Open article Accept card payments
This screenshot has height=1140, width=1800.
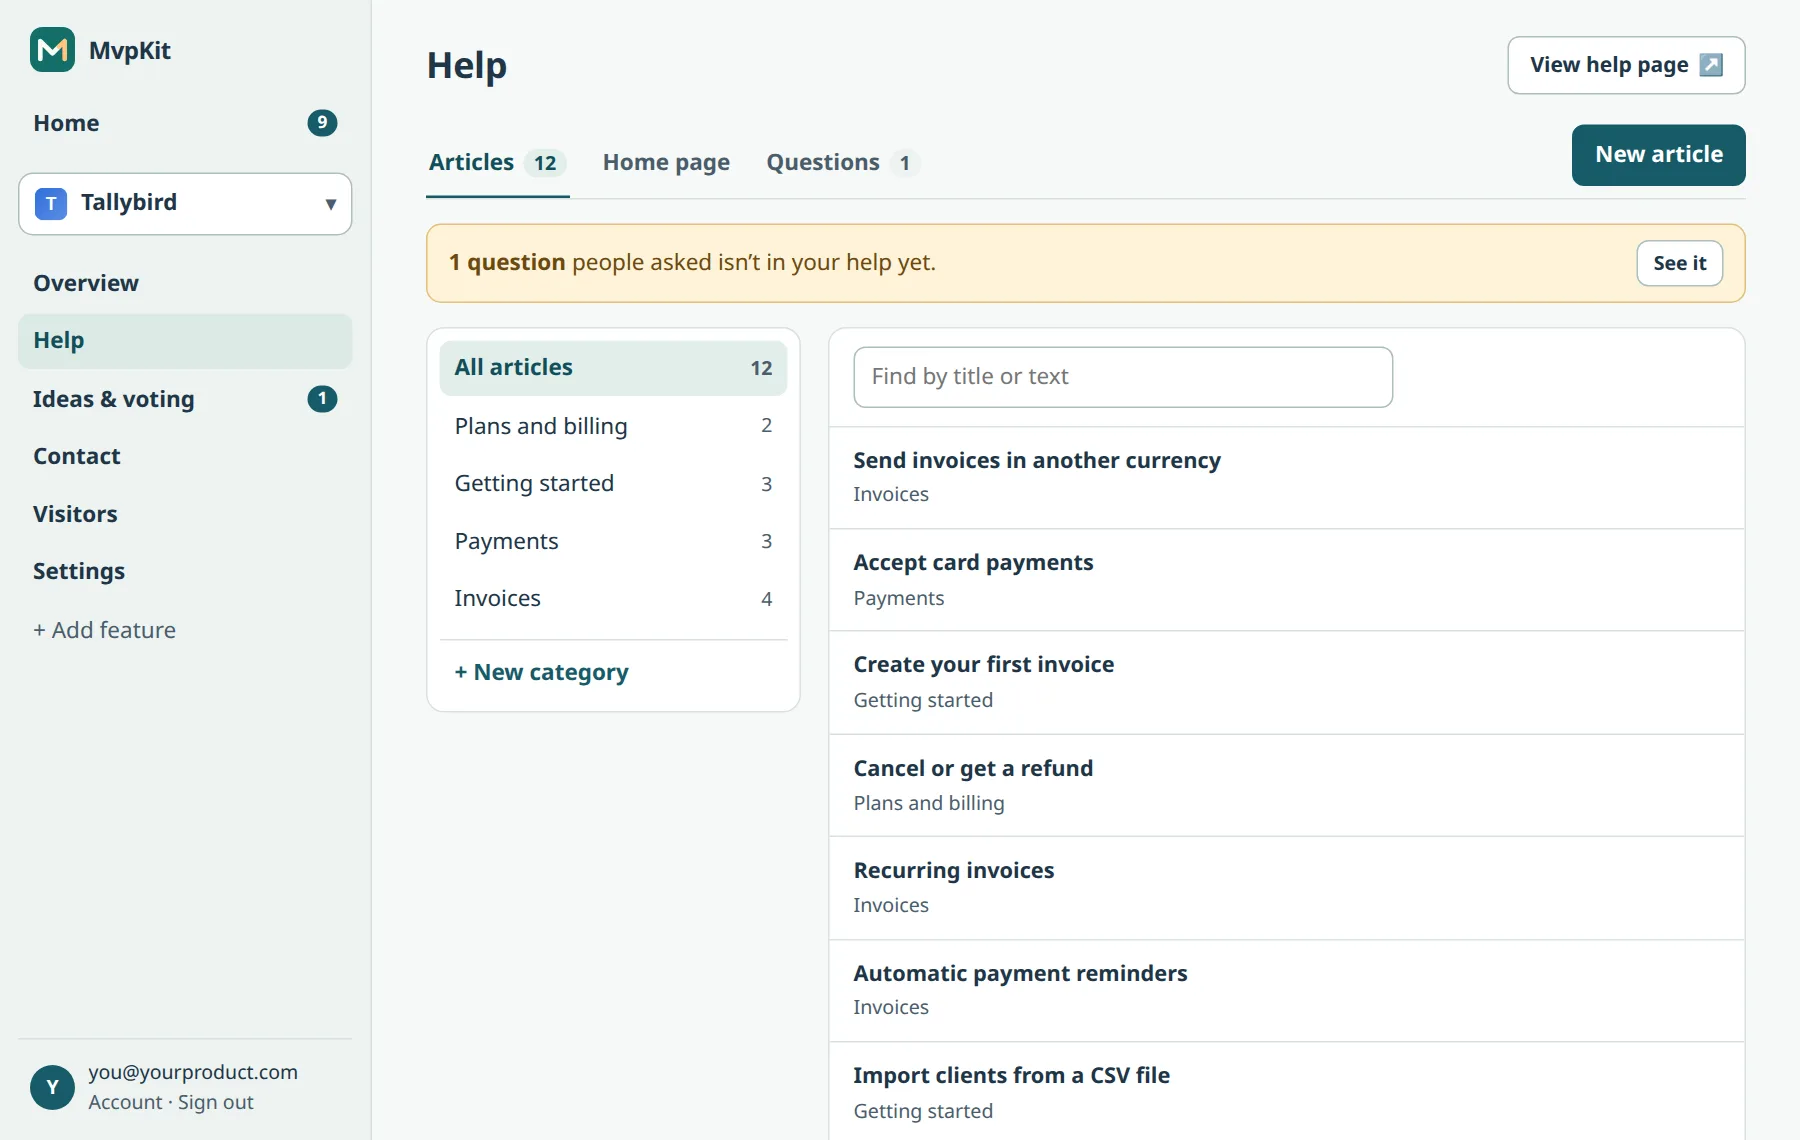(x=1287, y=580)
